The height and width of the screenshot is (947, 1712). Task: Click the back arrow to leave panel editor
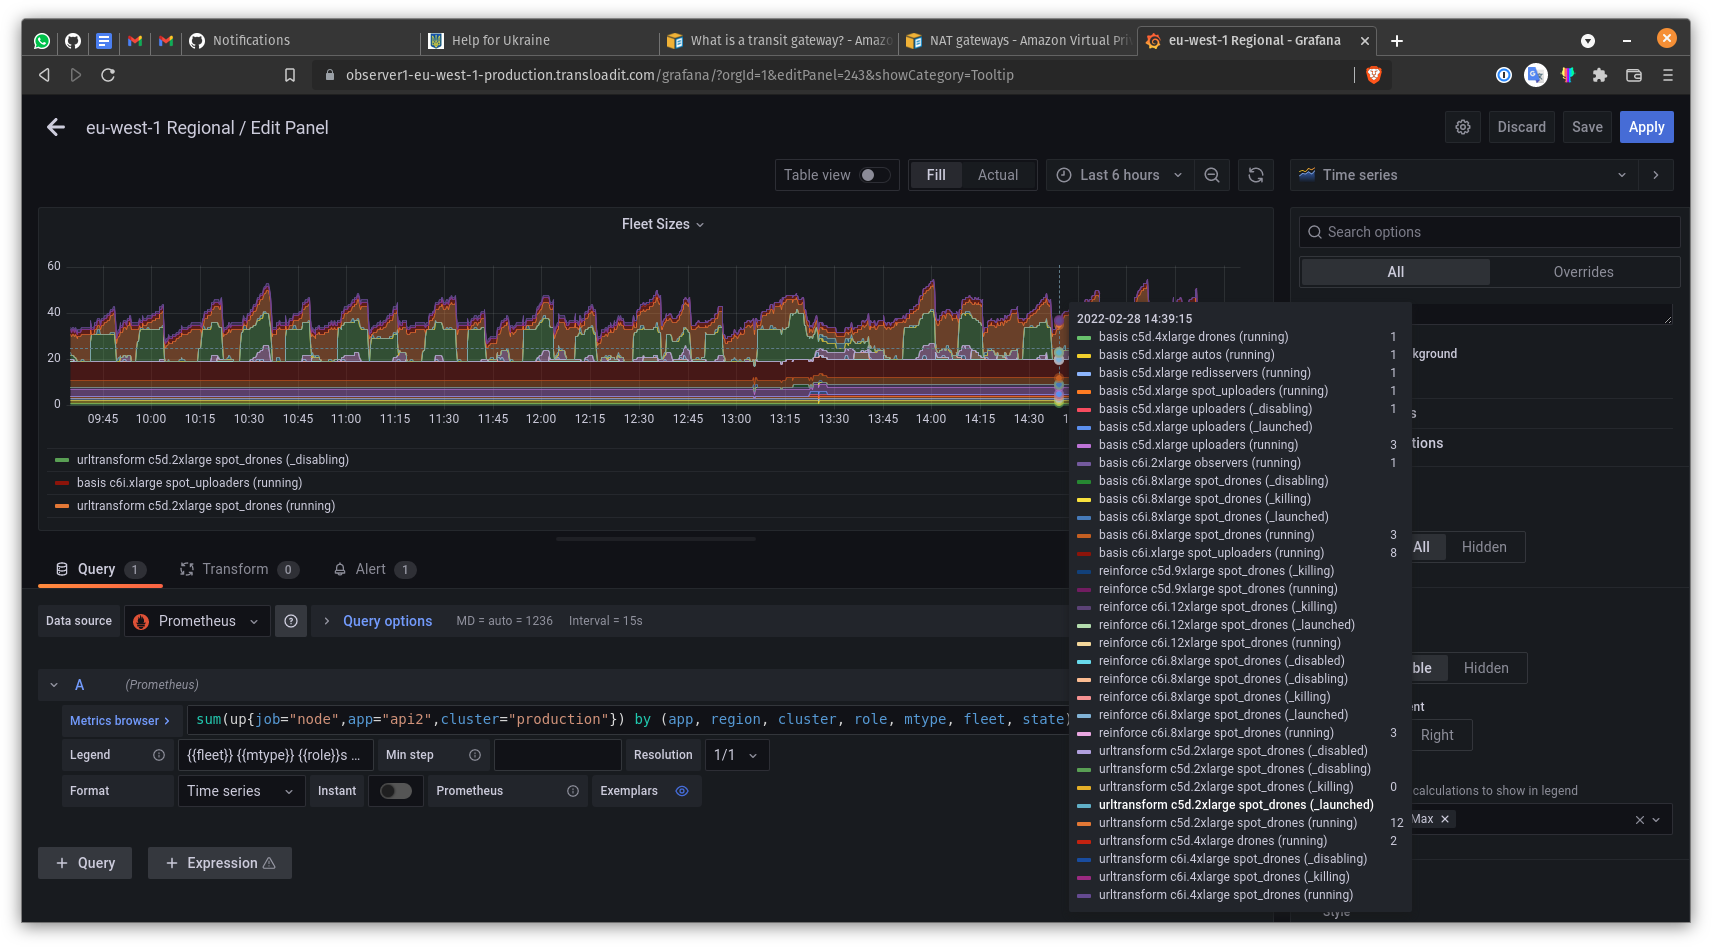55,127
